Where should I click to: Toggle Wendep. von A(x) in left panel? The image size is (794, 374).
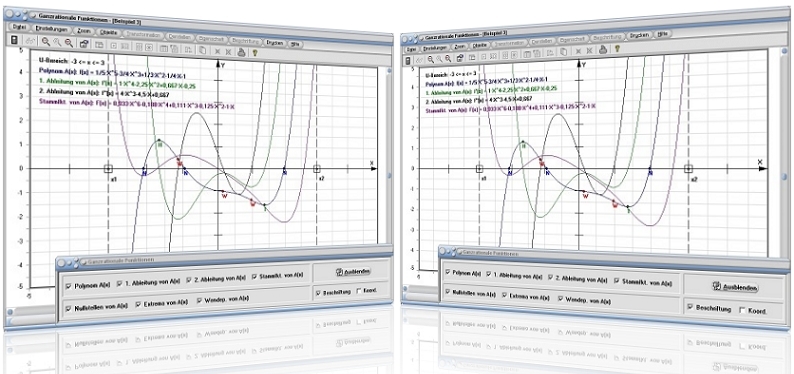click(200, 300)
